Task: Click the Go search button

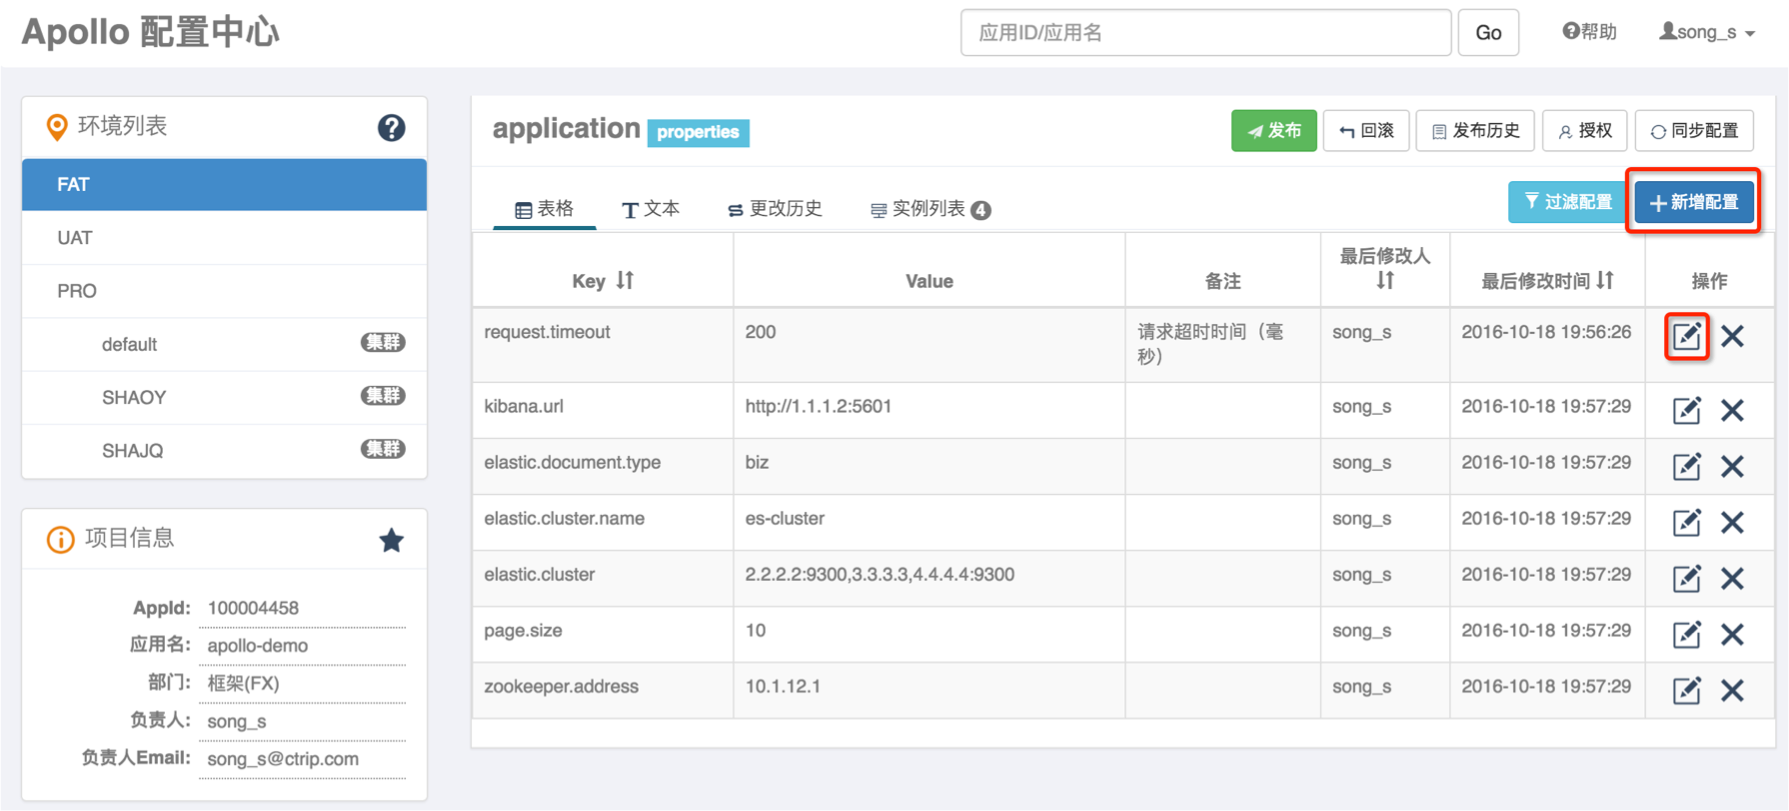Action: (1488, 33)
